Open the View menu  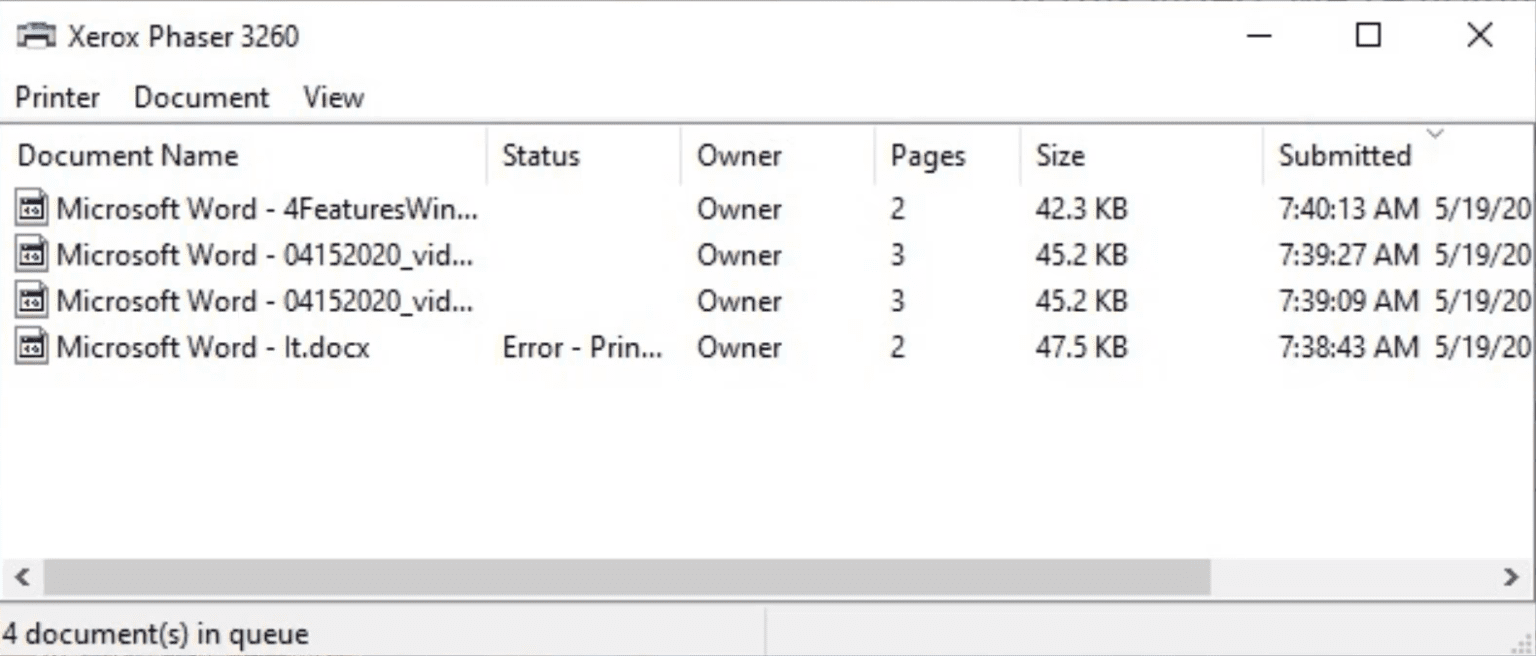[332, 97]
